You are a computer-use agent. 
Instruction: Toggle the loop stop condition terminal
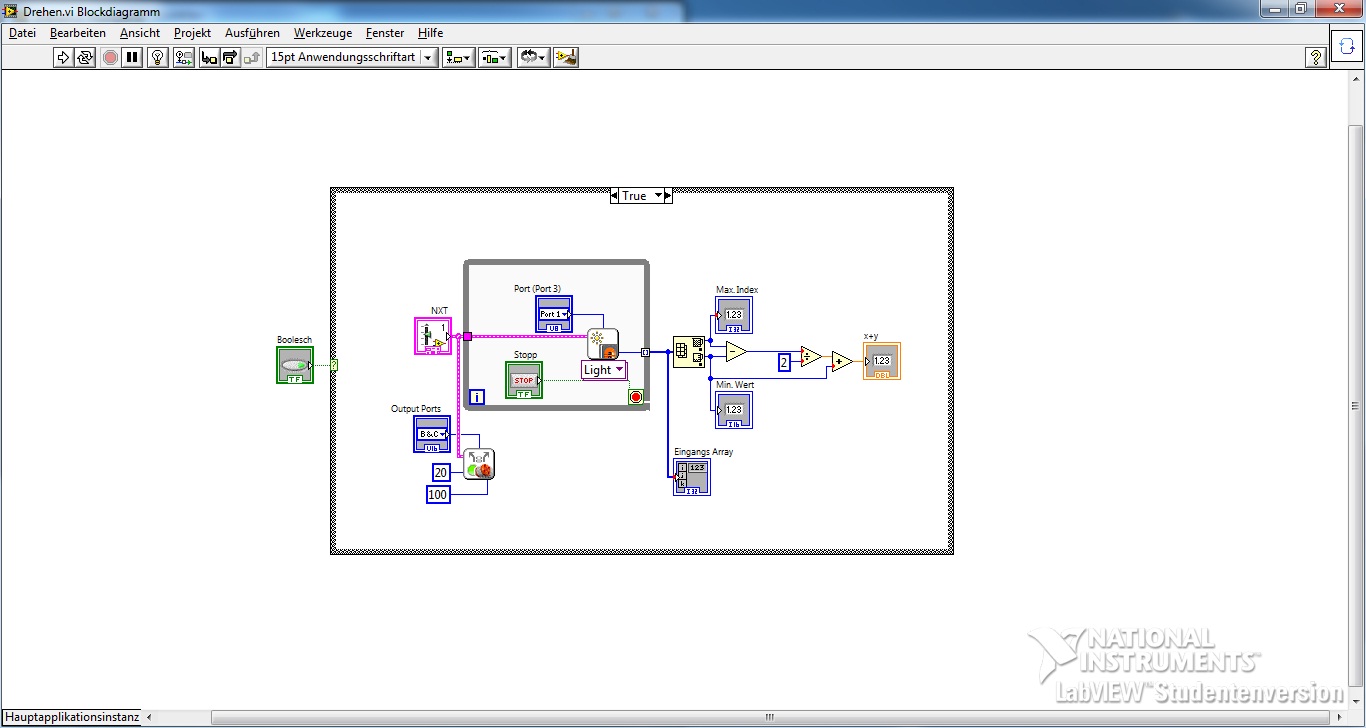tap(636, 397)
